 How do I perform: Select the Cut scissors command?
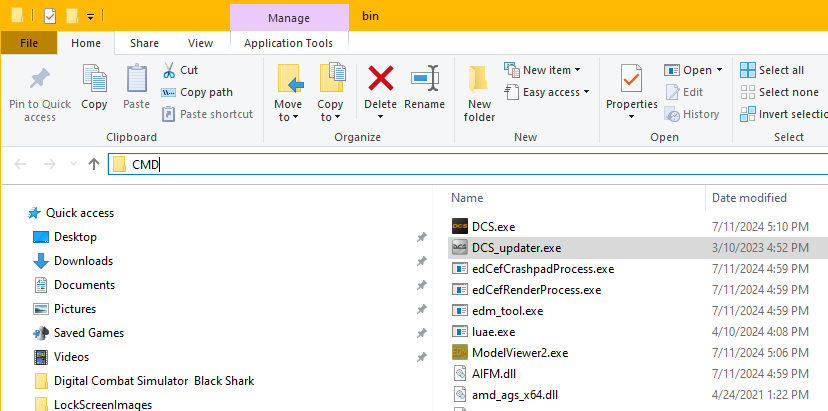180,70
